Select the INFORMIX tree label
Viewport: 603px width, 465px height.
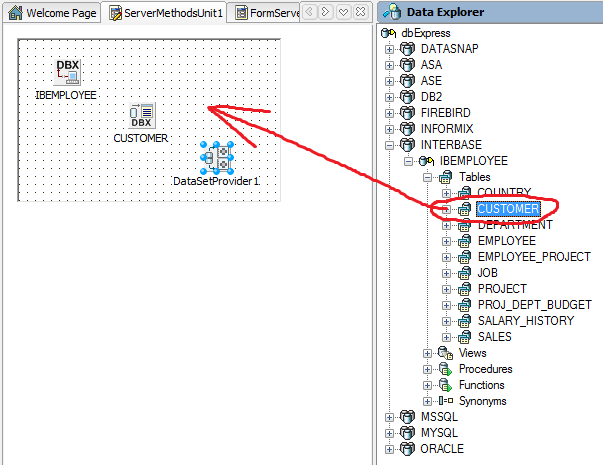[x=447, y=129]
